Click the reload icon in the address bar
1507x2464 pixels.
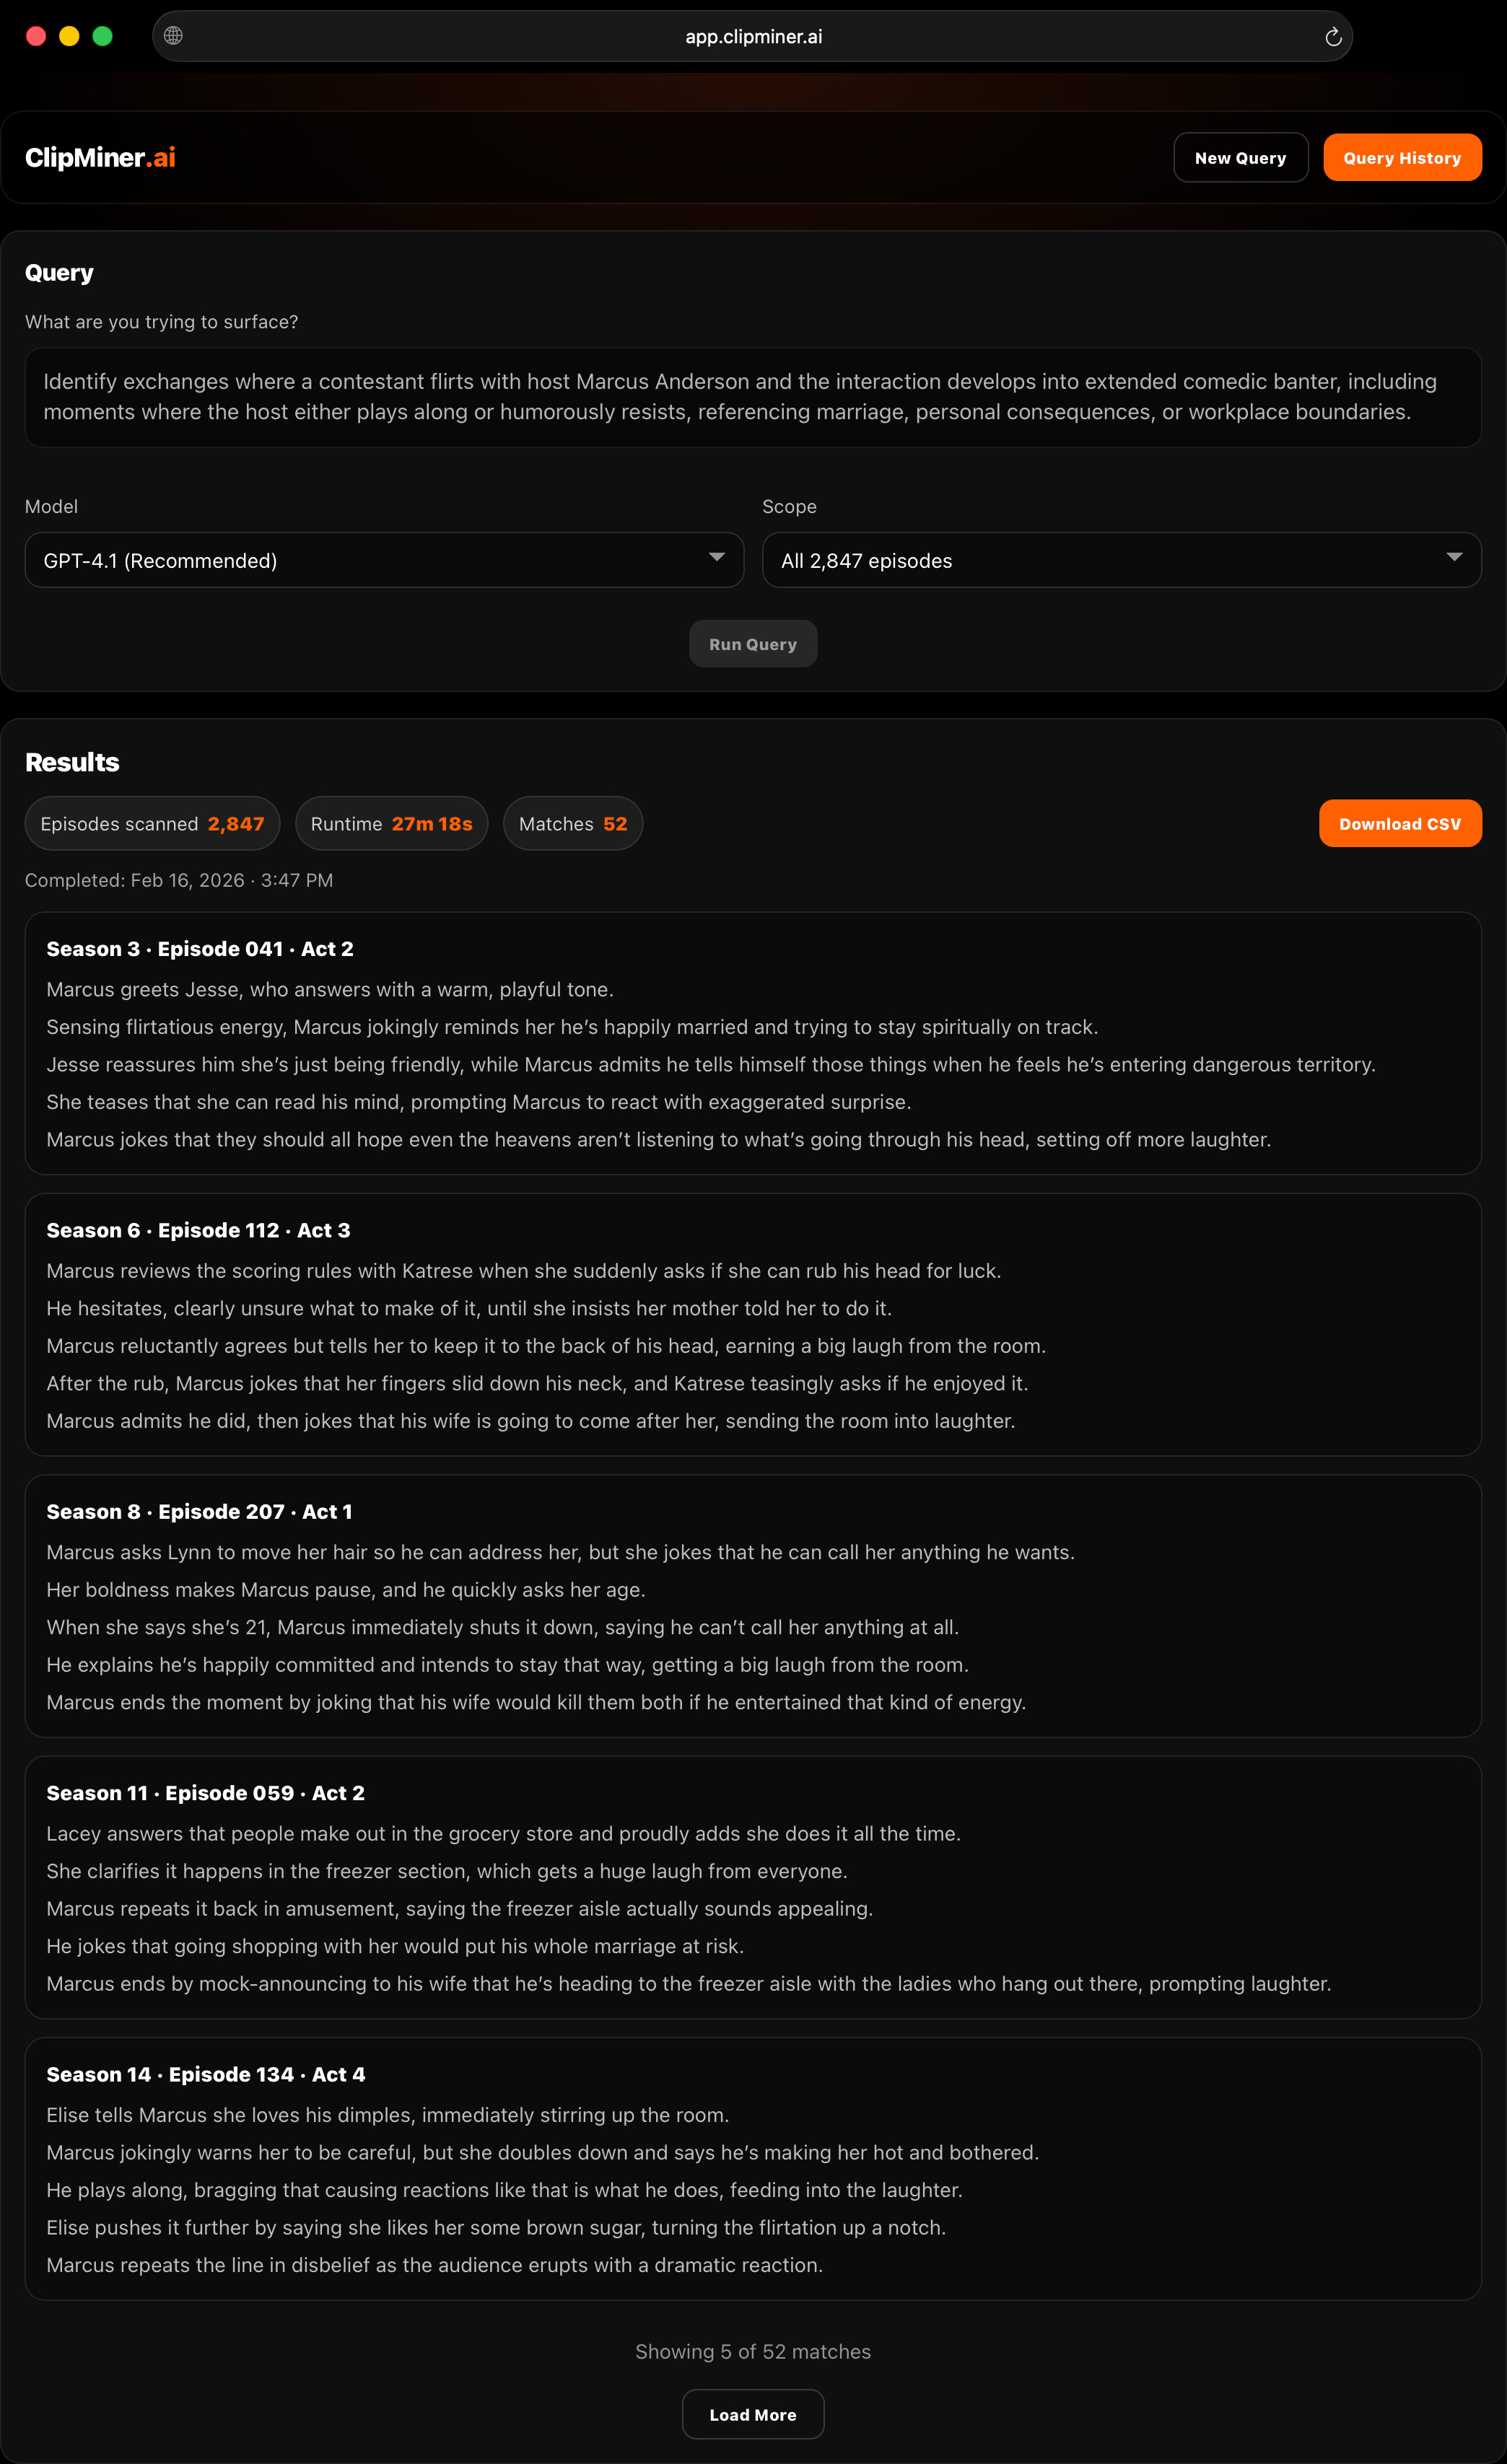pyautogui.click(x=1333, y=36)
